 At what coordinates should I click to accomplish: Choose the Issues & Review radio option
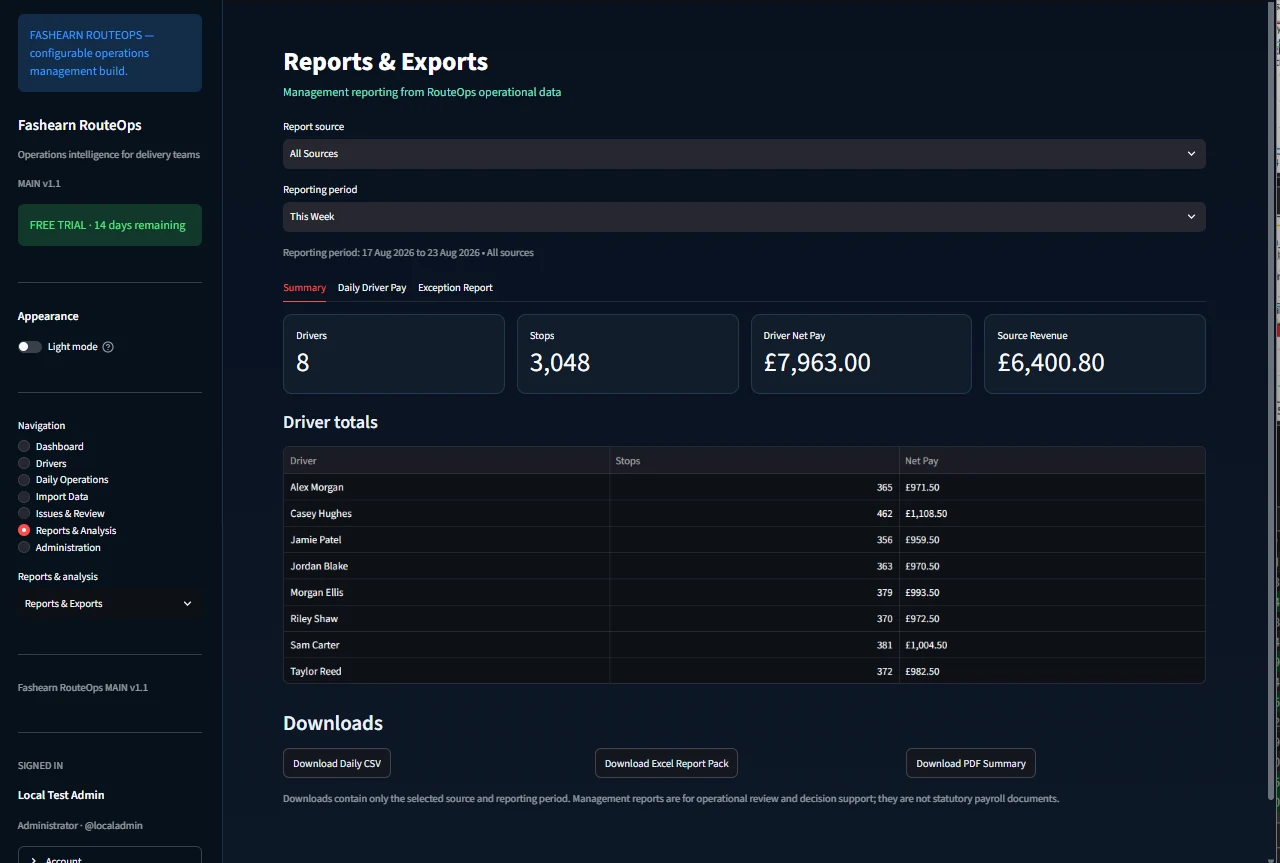click(61, 514)
